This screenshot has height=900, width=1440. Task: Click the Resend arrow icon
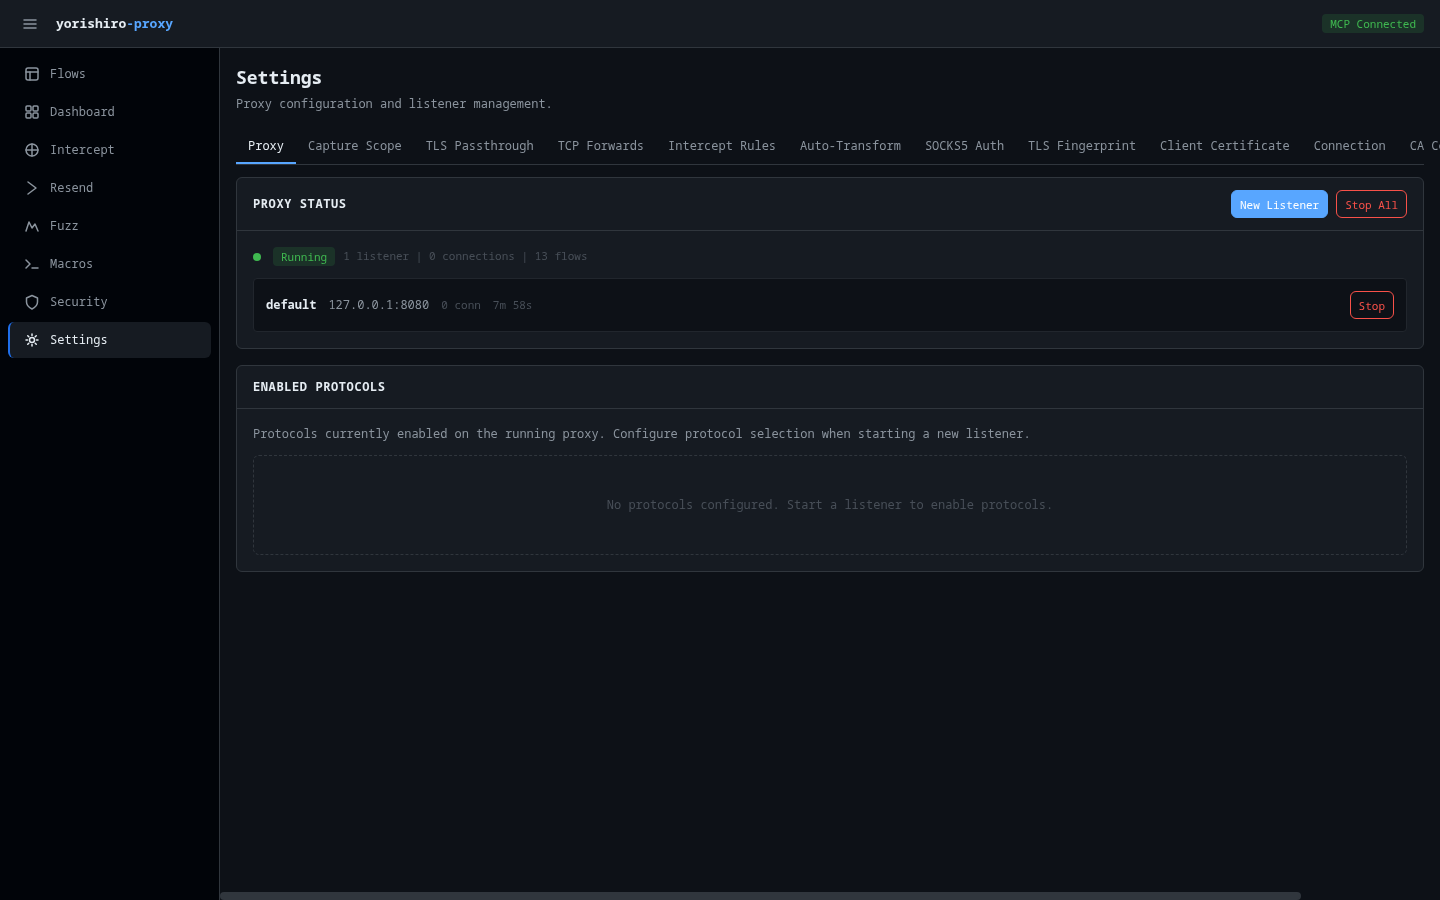pyautogui.click(x=32, y=188)
